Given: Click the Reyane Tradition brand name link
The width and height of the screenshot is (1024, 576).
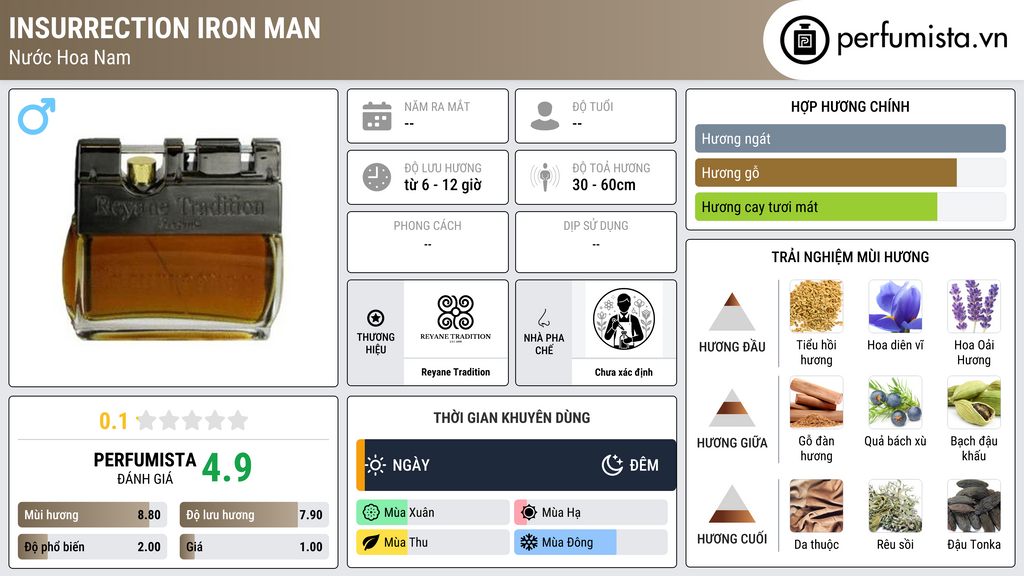Looking at the screenshot, I should tap(455, 372).
